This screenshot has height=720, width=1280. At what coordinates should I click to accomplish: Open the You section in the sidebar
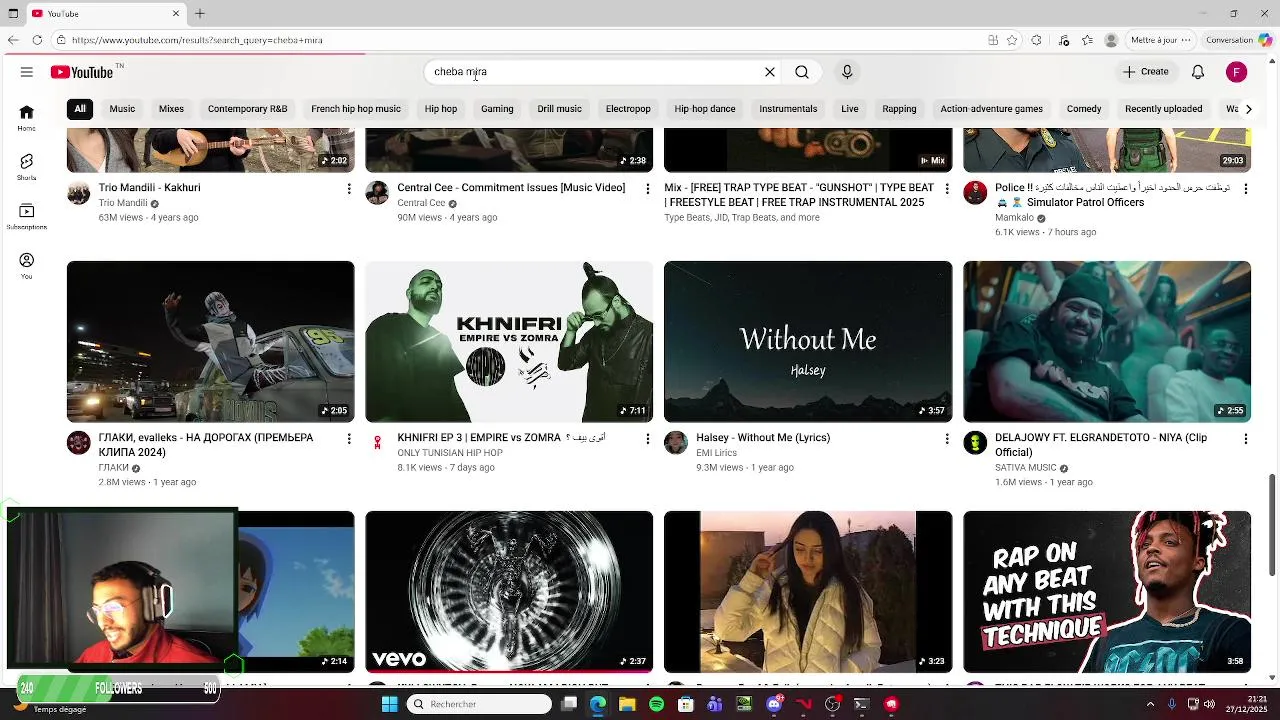pos(27,266)
